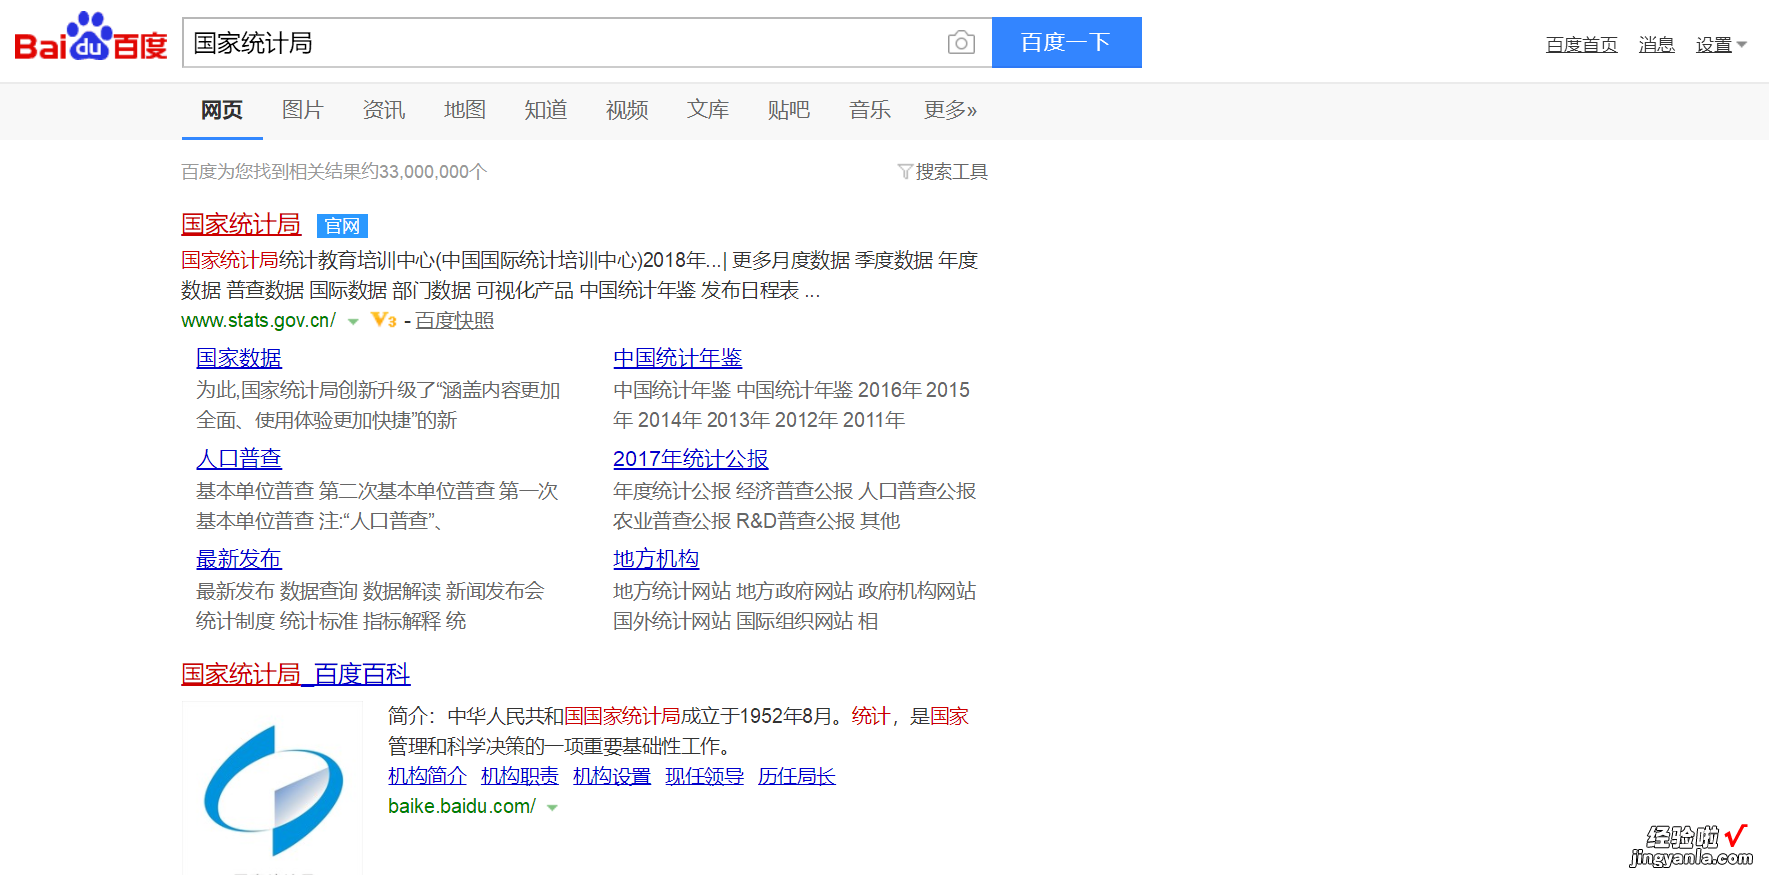Visit the baike.baidu.com URL
Viewport: 1769px width, 875px height.
tap(462, 806)
